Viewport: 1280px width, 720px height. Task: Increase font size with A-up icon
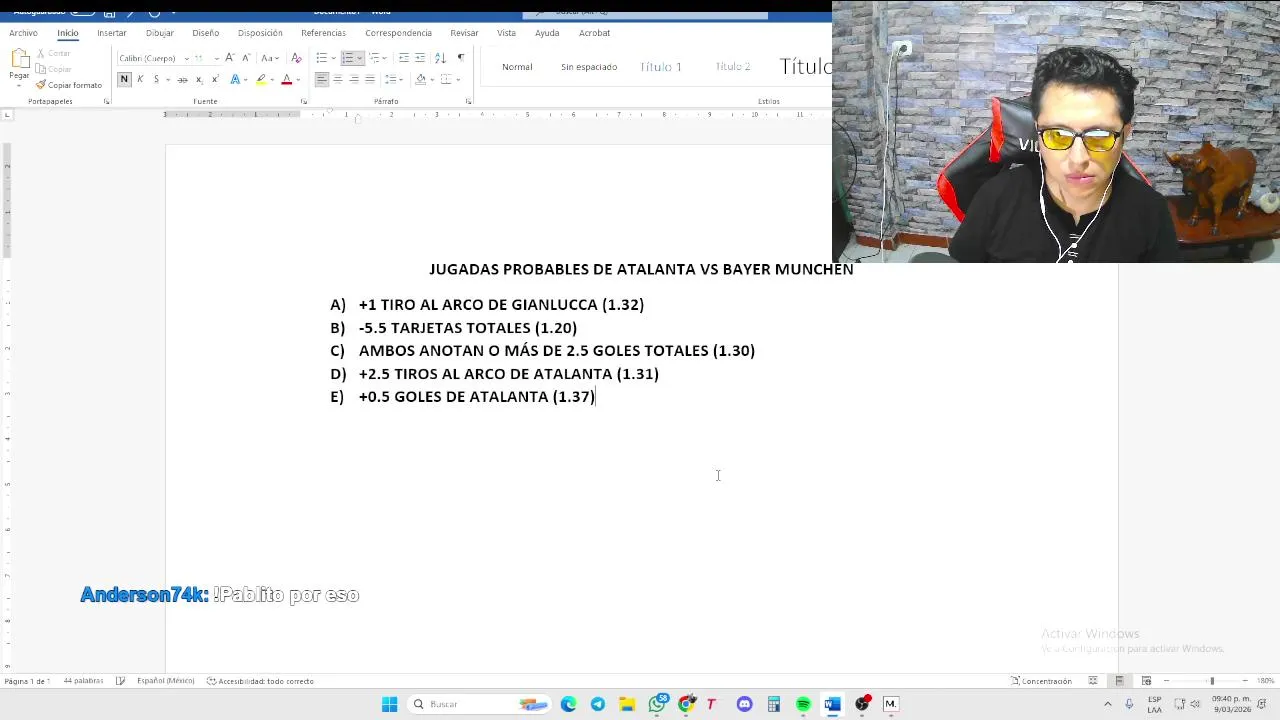click(x=230, y=58)
